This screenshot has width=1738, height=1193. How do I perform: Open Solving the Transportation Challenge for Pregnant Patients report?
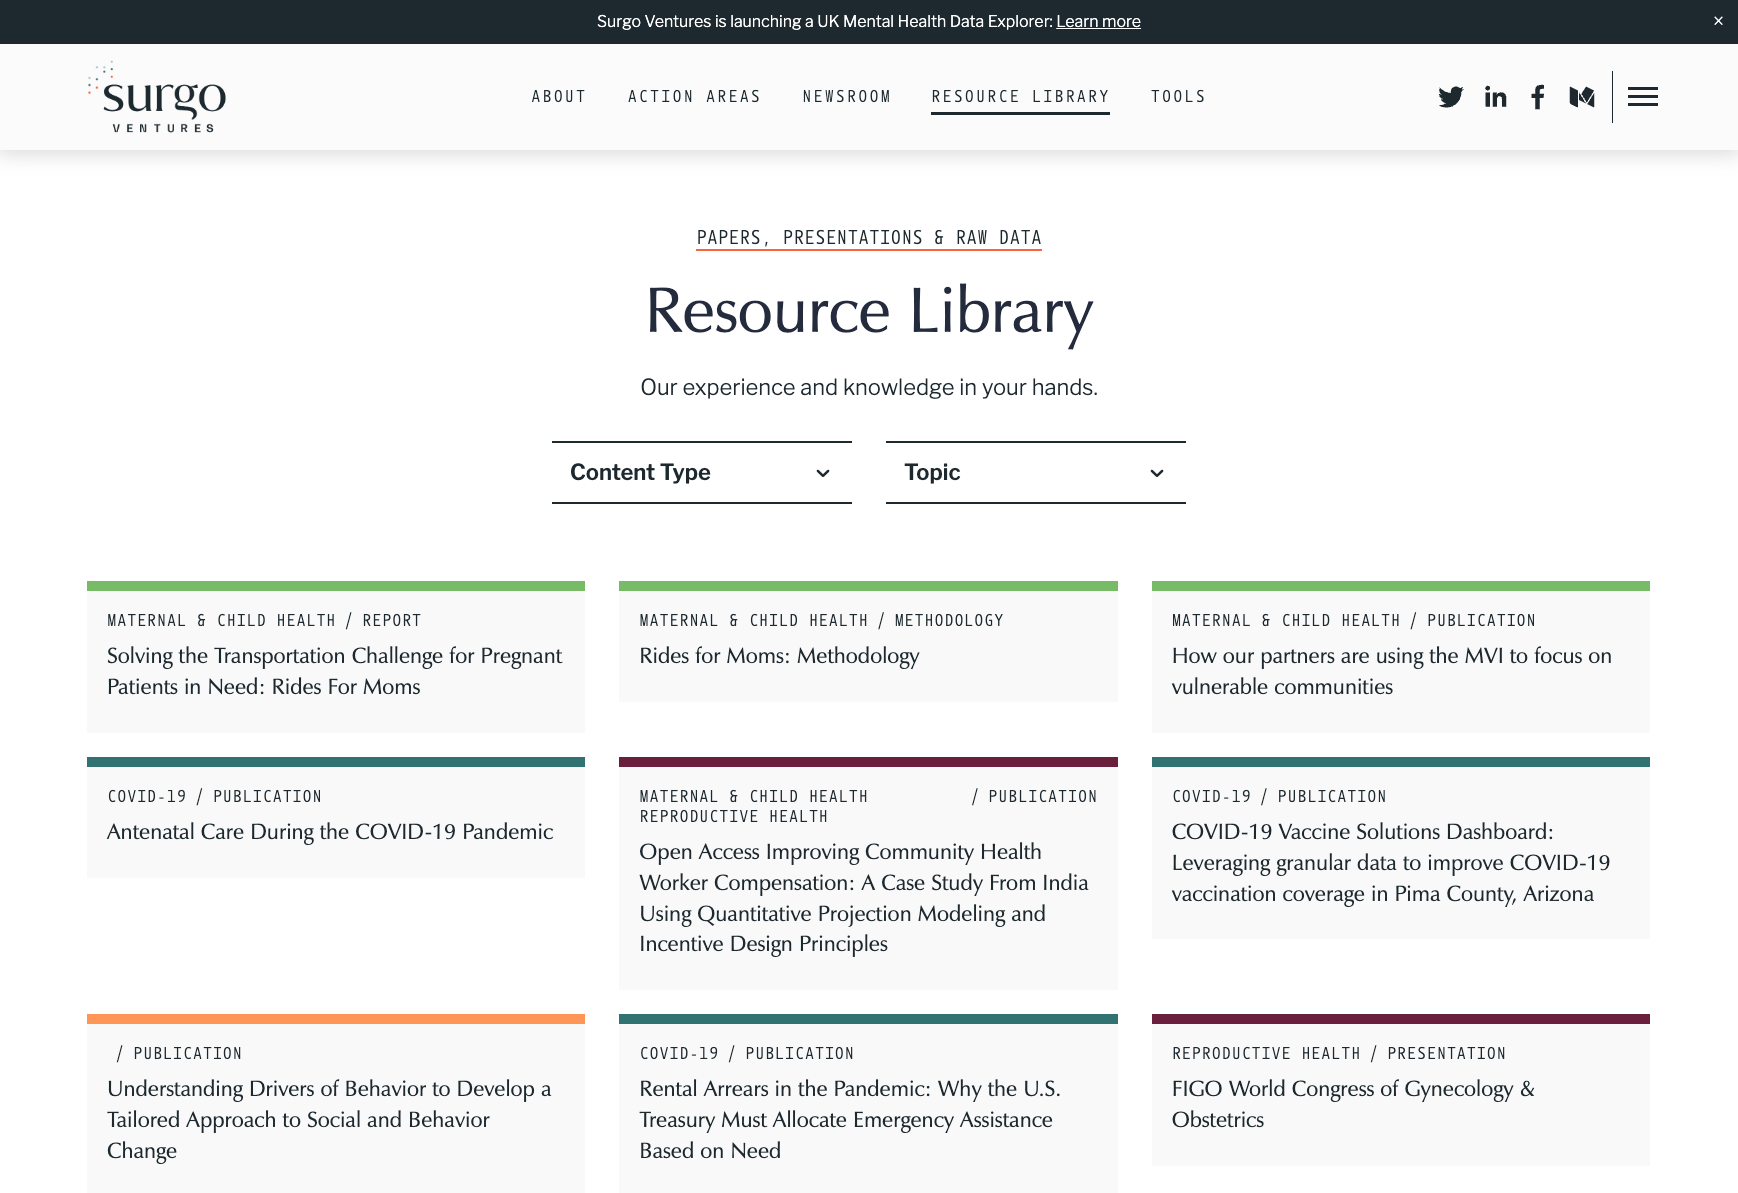click(335, 671)
